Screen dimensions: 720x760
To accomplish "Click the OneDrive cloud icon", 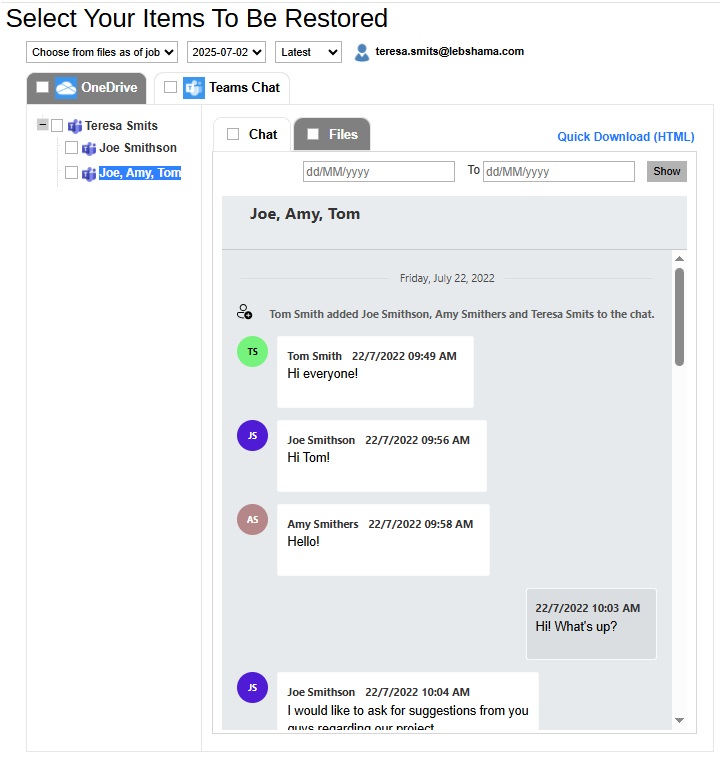I will [x=65, y=88].
